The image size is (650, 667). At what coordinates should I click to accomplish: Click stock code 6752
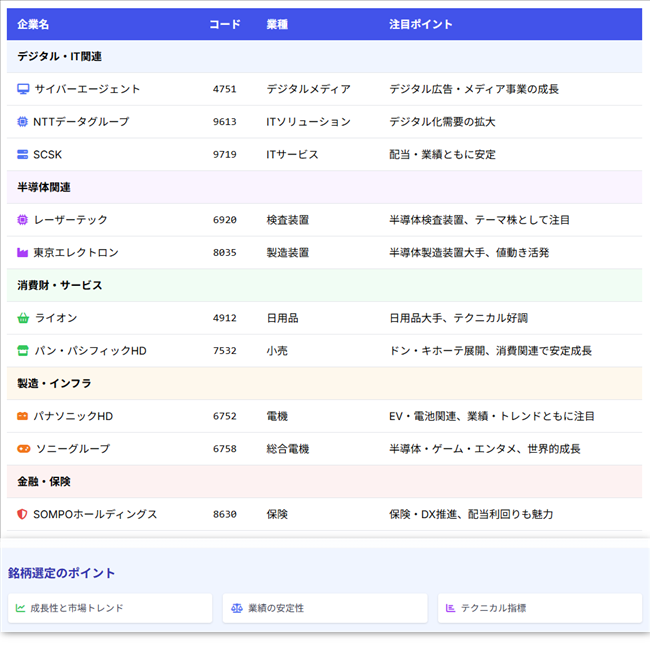pos(225,416)
